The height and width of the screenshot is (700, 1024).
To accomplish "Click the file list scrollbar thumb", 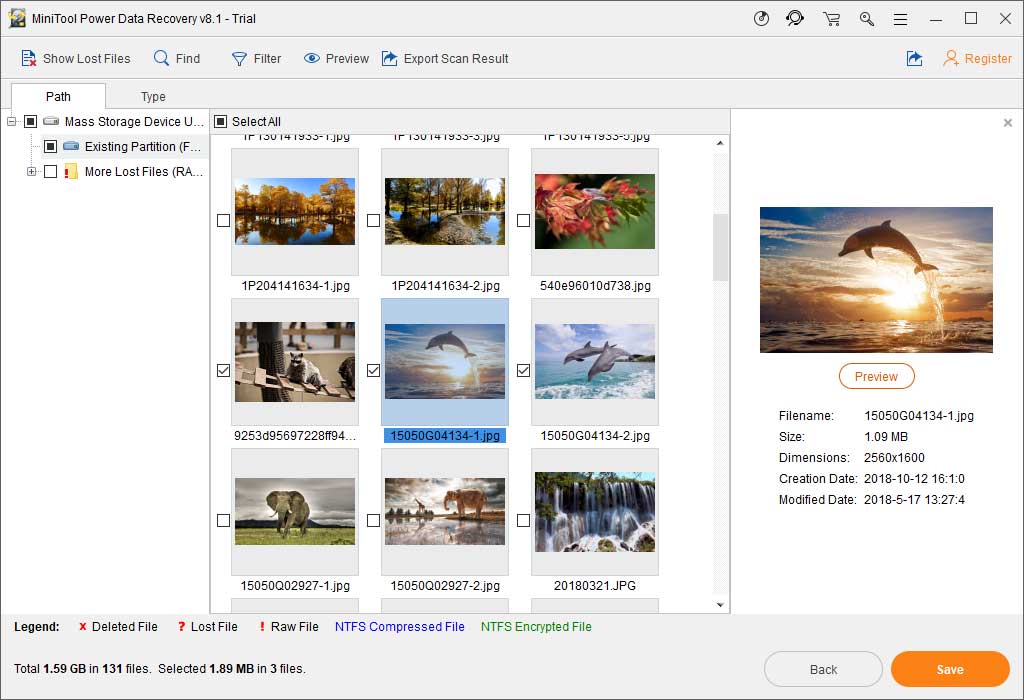I will (720, 247).
